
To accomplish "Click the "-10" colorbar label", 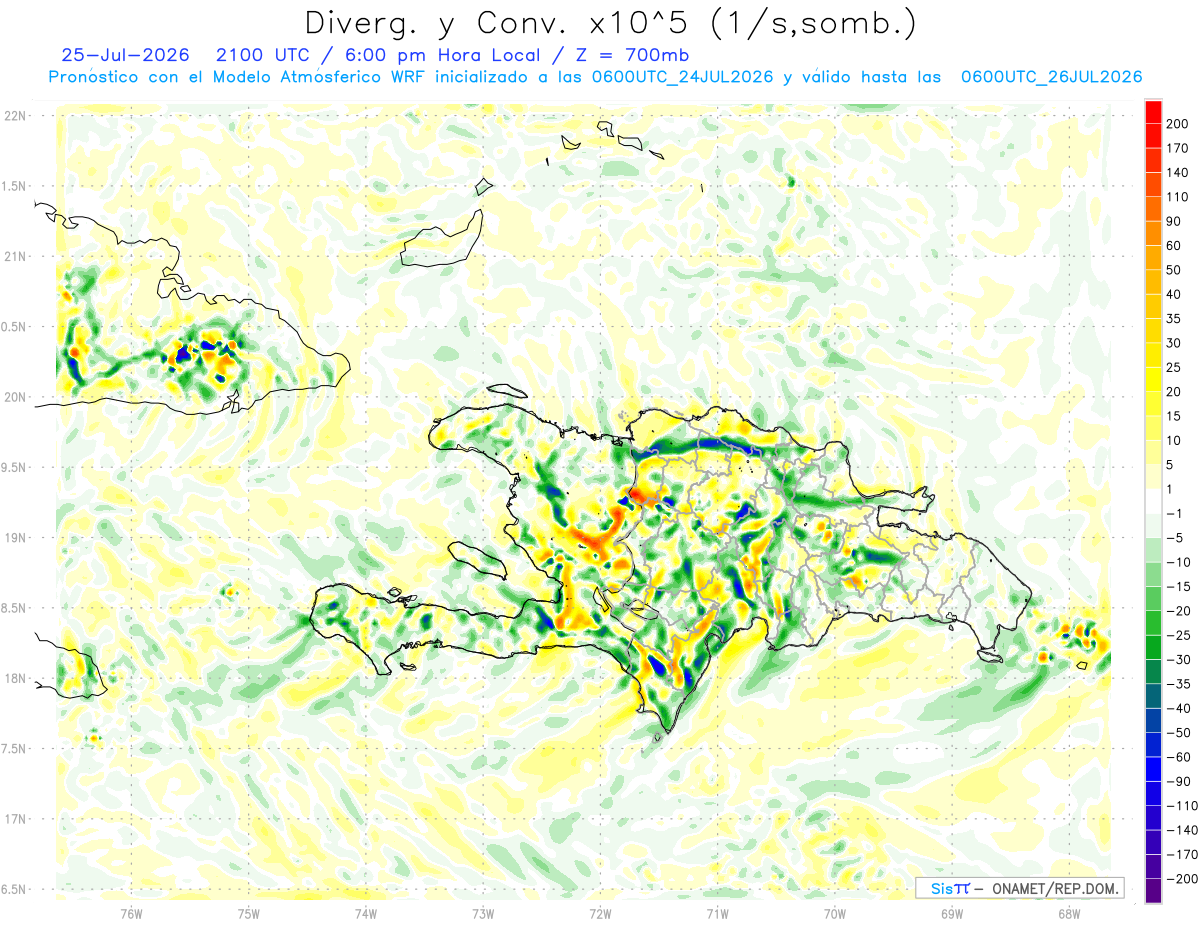I will [x=1178, y=562].
